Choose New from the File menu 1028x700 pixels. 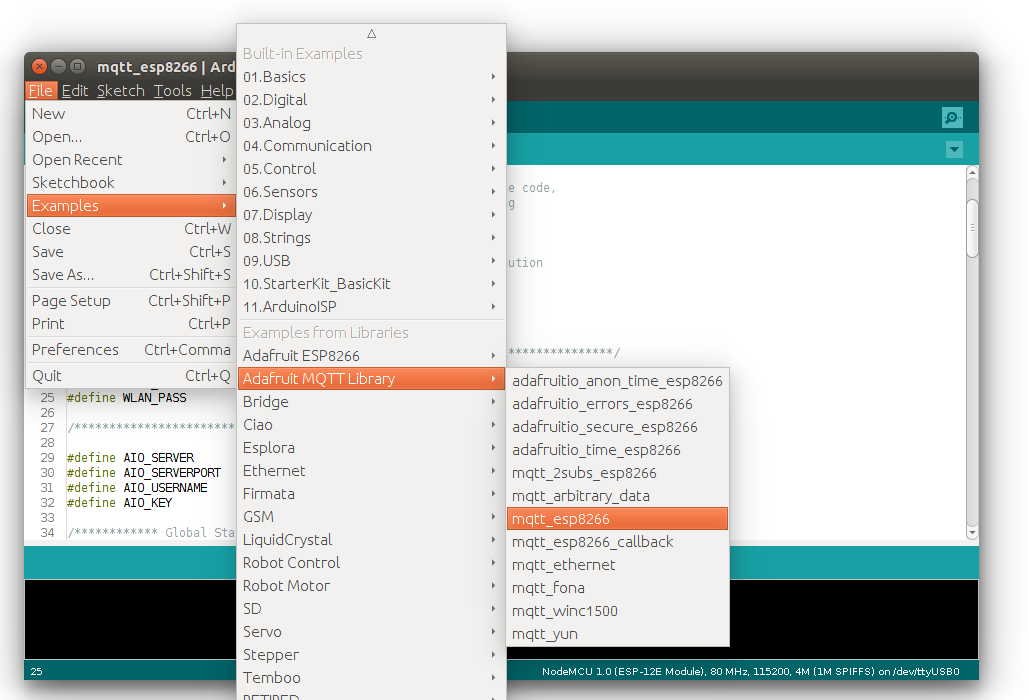131,113
